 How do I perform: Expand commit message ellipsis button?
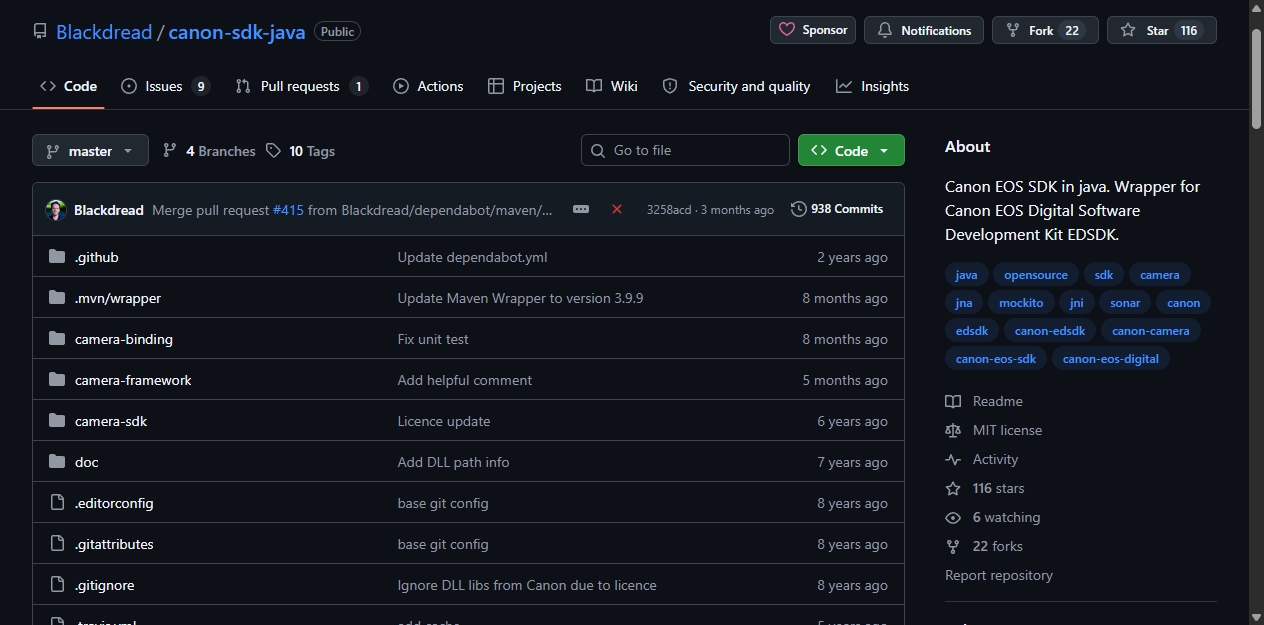[x=581, y=209]
